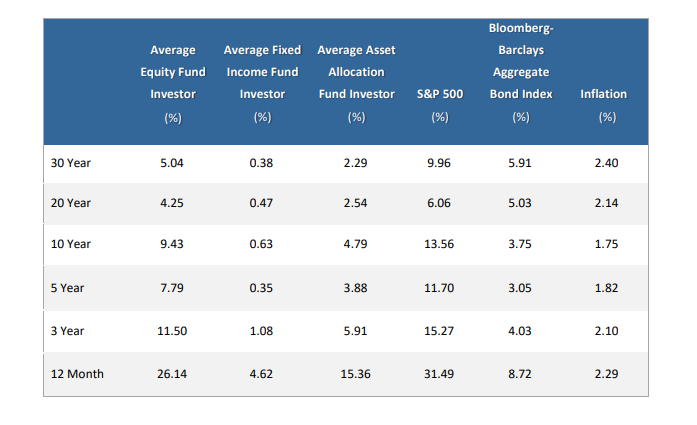Click the 31.49 S&P 500 value
This screenshot has width=697, height=425.
click(439, 374)
